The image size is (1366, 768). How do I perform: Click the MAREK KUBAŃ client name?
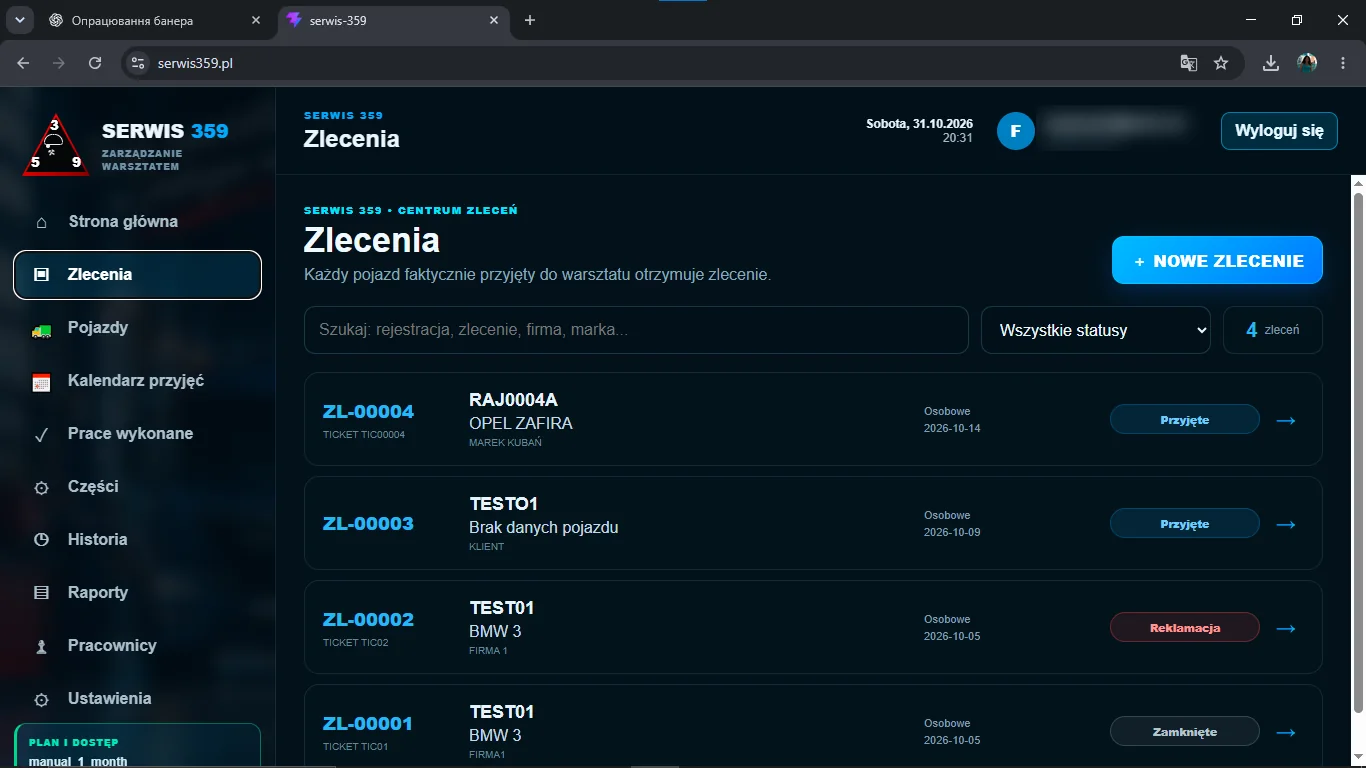coord(505,443)
